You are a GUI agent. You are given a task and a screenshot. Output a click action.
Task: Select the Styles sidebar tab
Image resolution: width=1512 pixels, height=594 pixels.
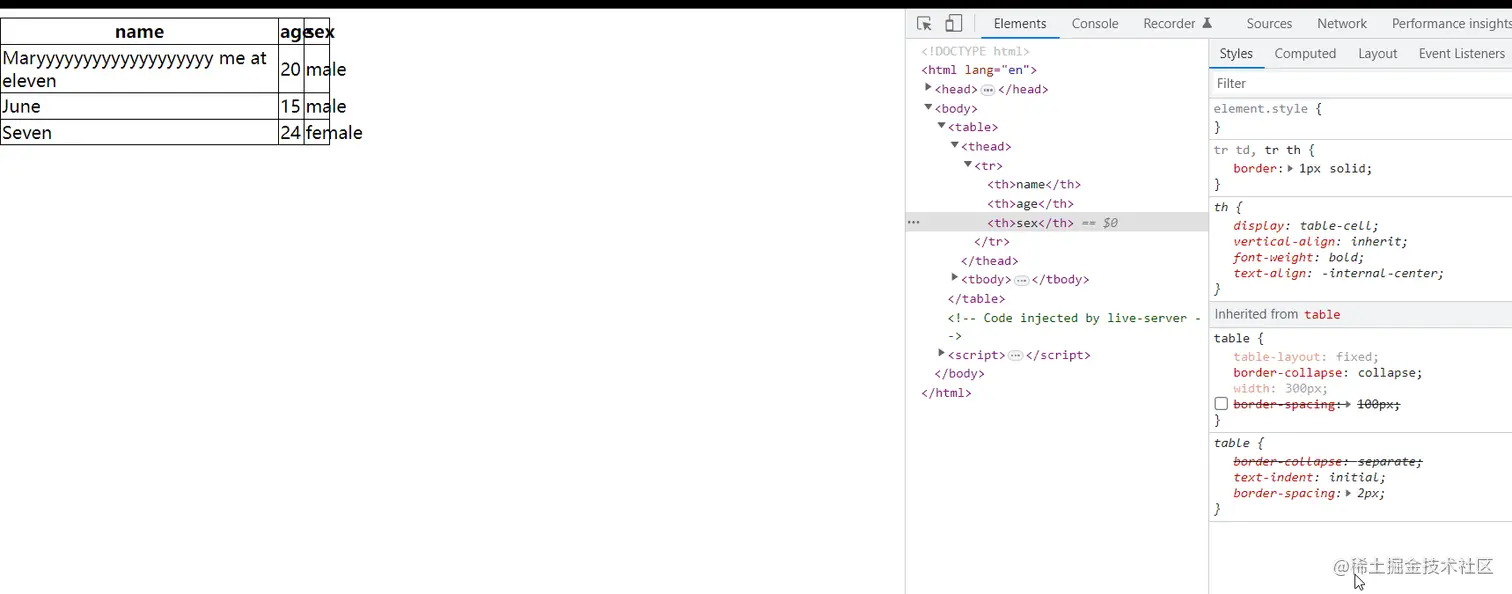pyautogui.click(x=1236, y=53)
